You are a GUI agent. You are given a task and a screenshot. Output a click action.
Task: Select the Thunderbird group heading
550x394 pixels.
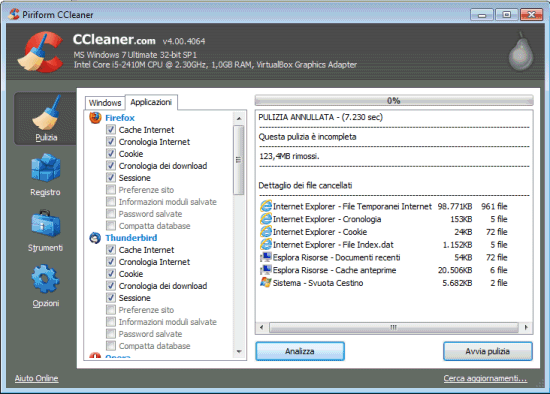(131, 238)
